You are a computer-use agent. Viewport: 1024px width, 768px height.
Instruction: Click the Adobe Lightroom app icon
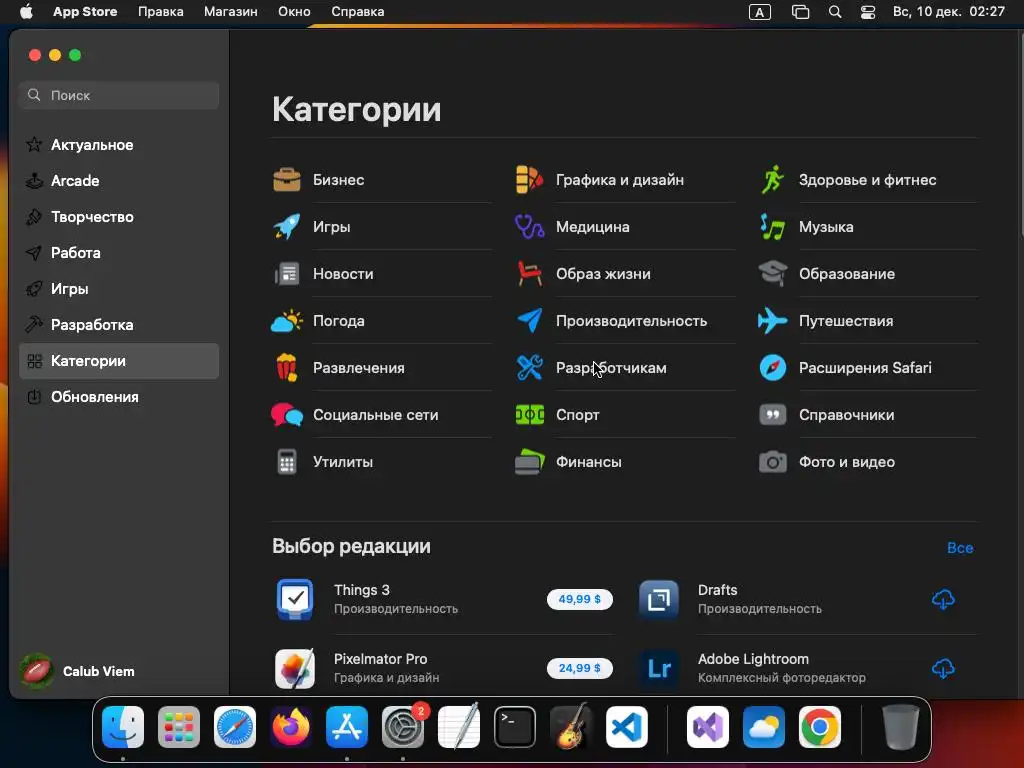[x=659, y=668]
